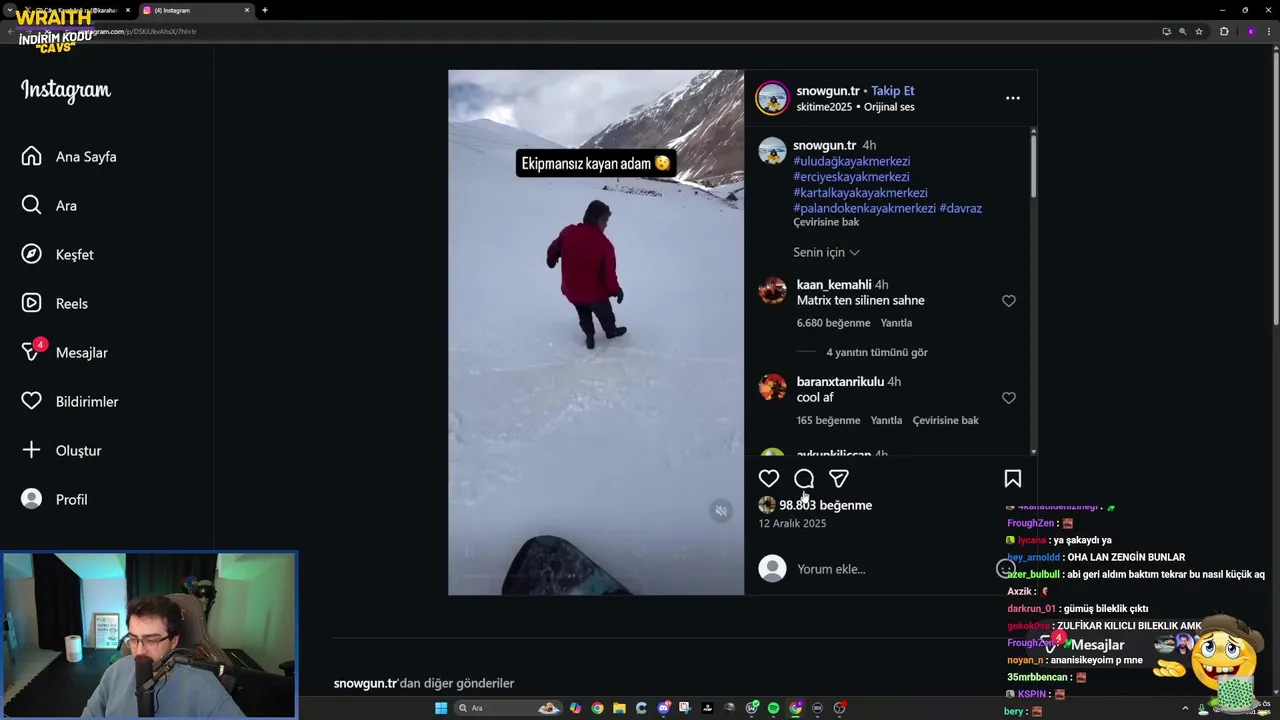Open hashtag #kartalkayakayakmerkezi
The image size is (1280, 720).
[x=860, y=193]
